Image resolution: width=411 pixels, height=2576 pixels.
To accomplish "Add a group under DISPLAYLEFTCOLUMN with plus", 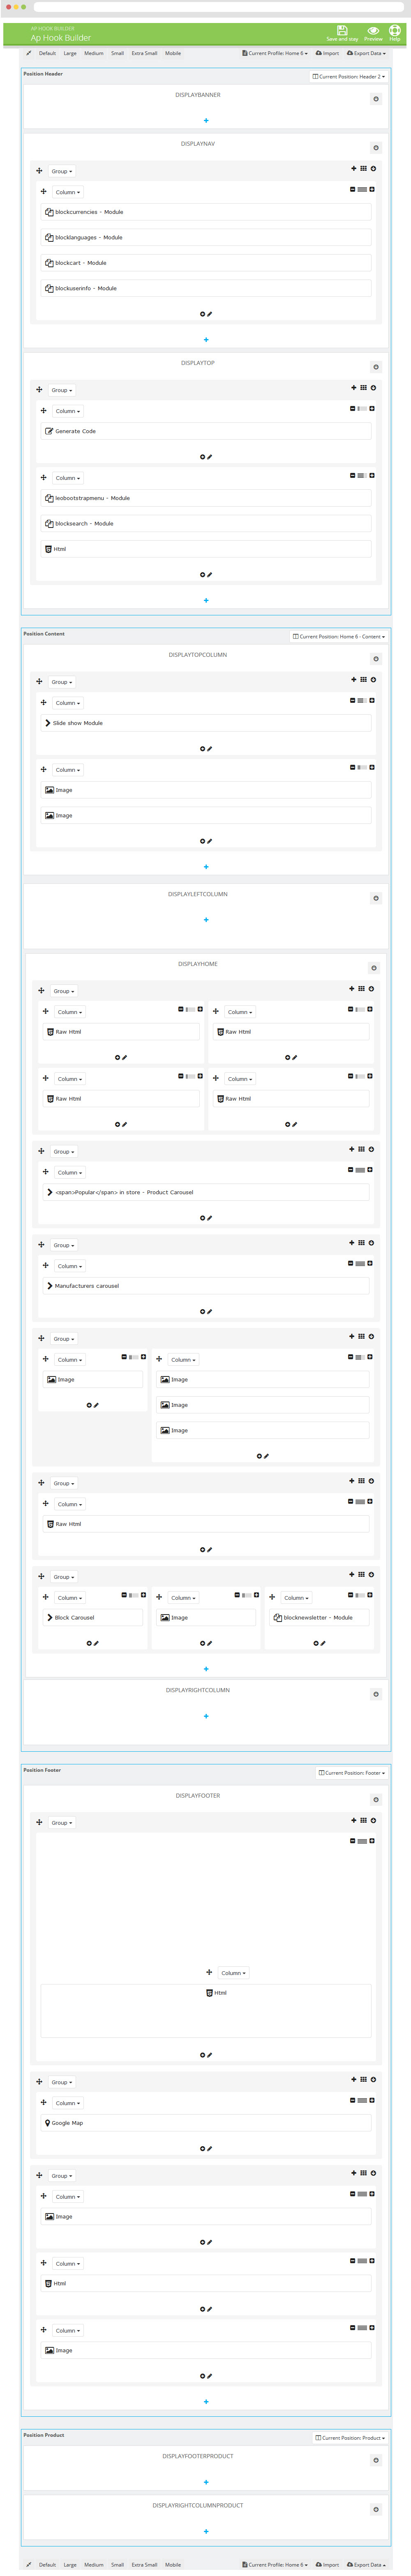I will coord(206,920).
